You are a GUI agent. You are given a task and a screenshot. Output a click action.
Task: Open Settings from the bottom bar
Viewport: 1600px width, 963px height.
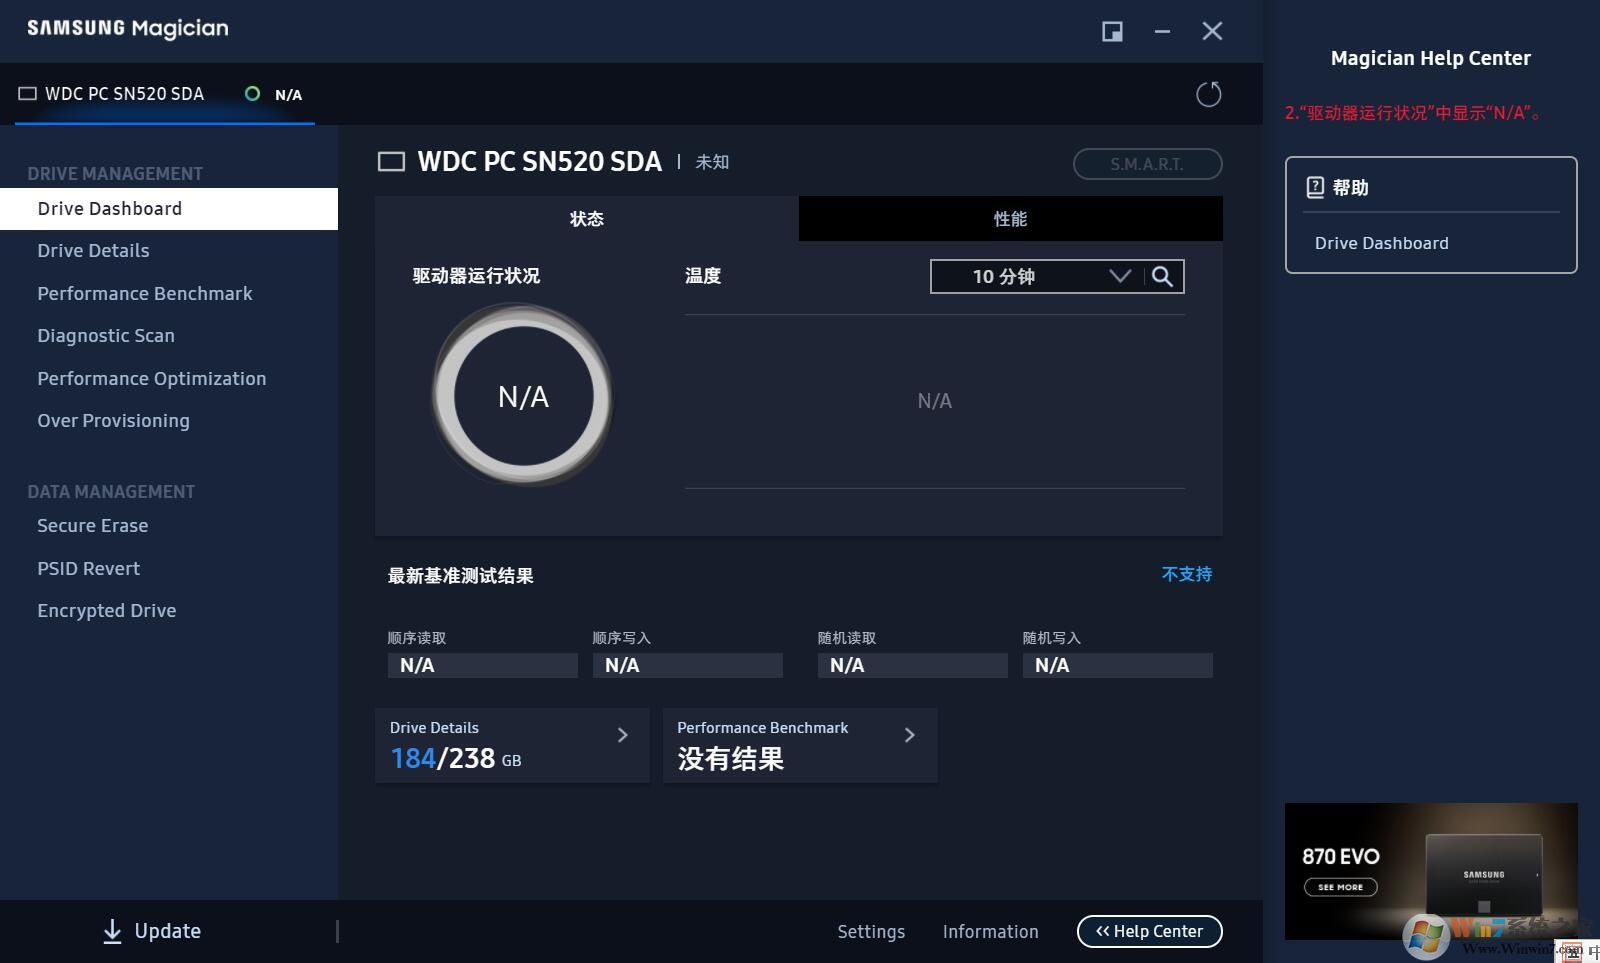coord(871,932)
